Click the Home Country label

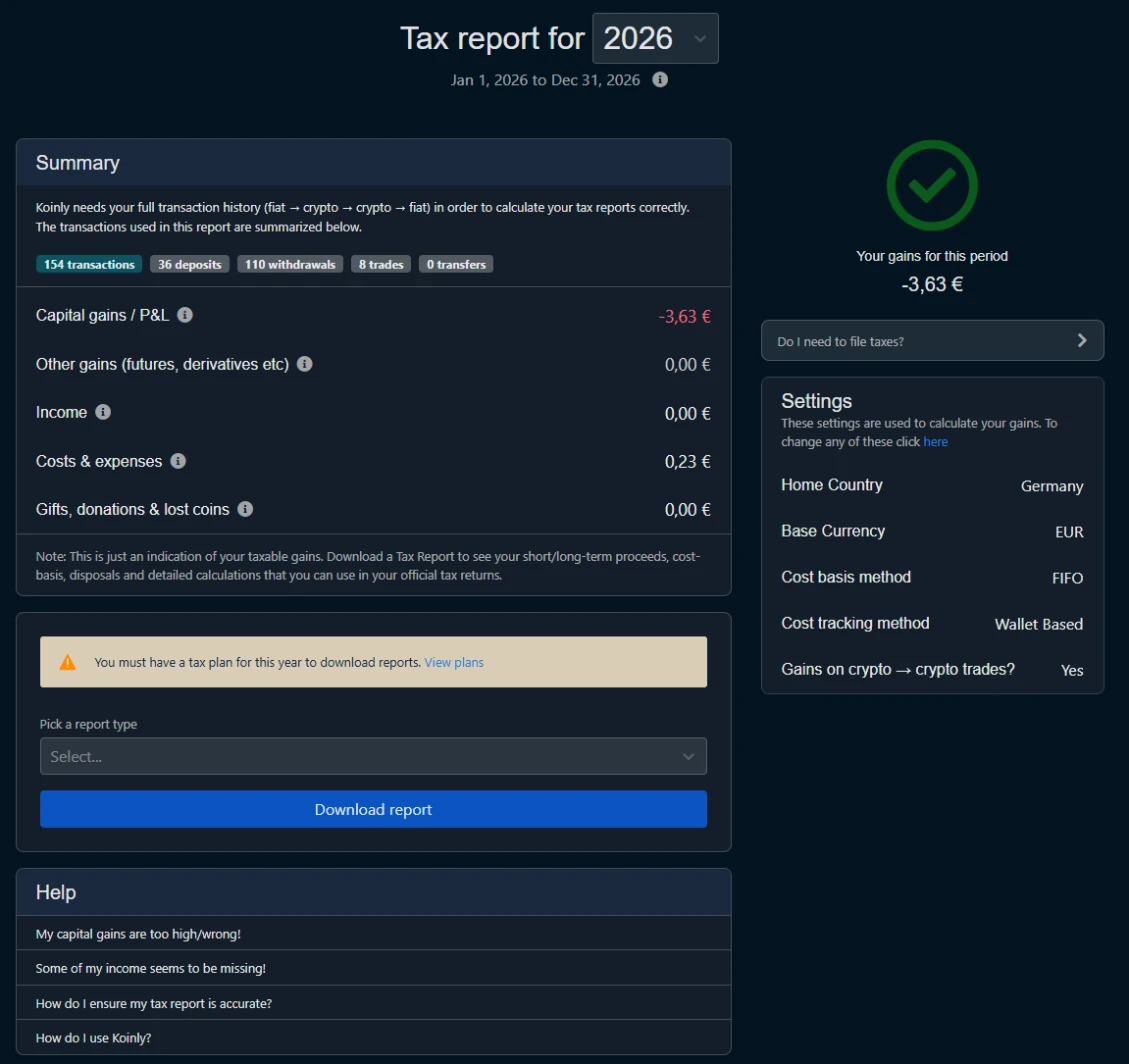coord(832,485)
